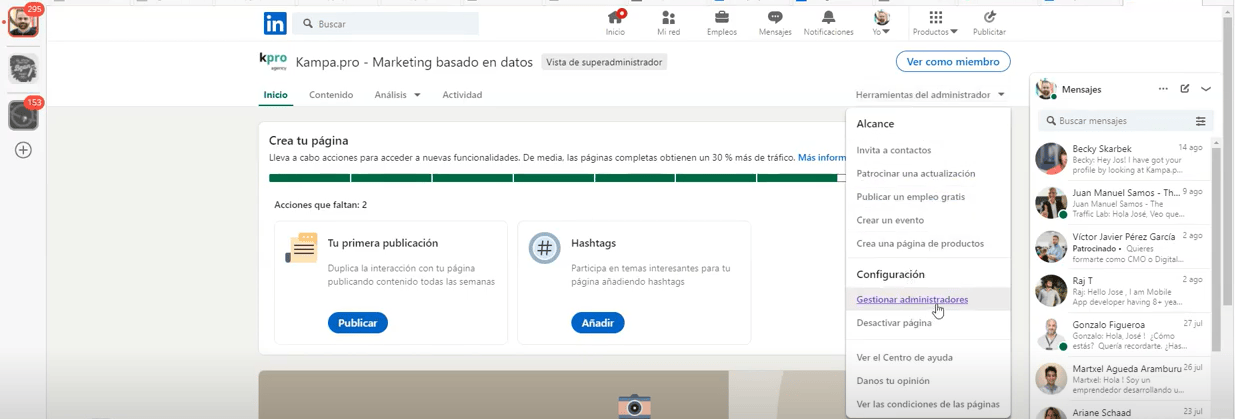The height and width of the screenshot is (419, 1235).
Task: Select Desactivar página
Action: pyautogui.click(x=894, y=323)
